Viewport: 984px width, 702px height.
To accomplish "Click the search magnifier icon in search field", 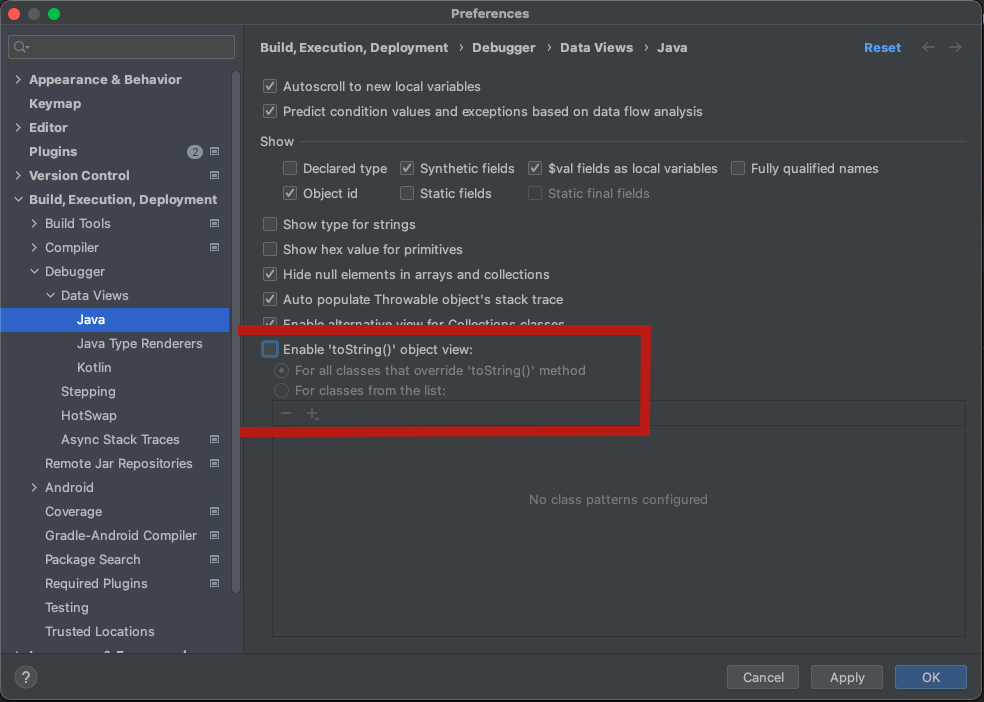I will point(21,47).
